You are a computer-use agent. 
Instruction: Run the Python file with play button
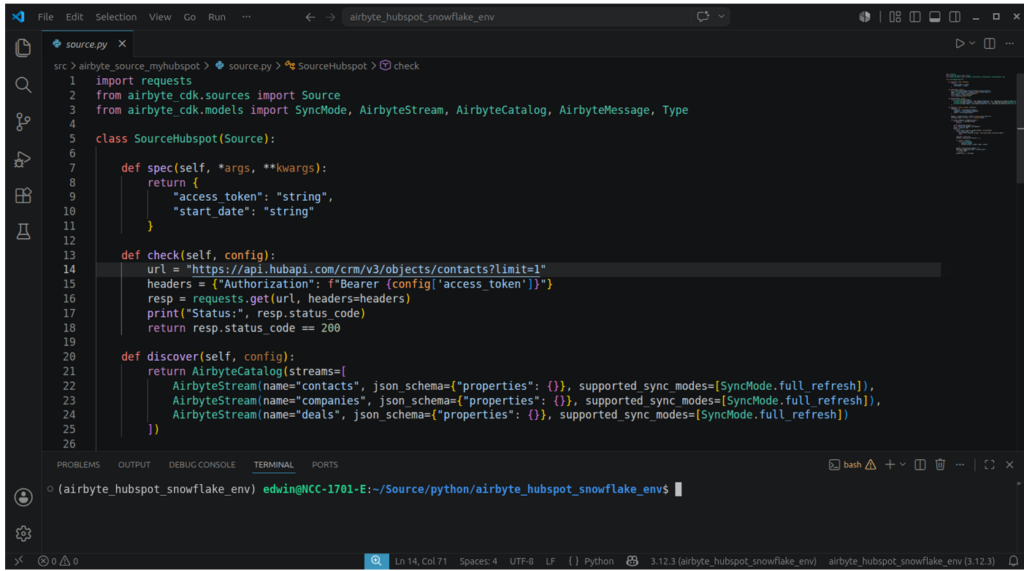959,44
